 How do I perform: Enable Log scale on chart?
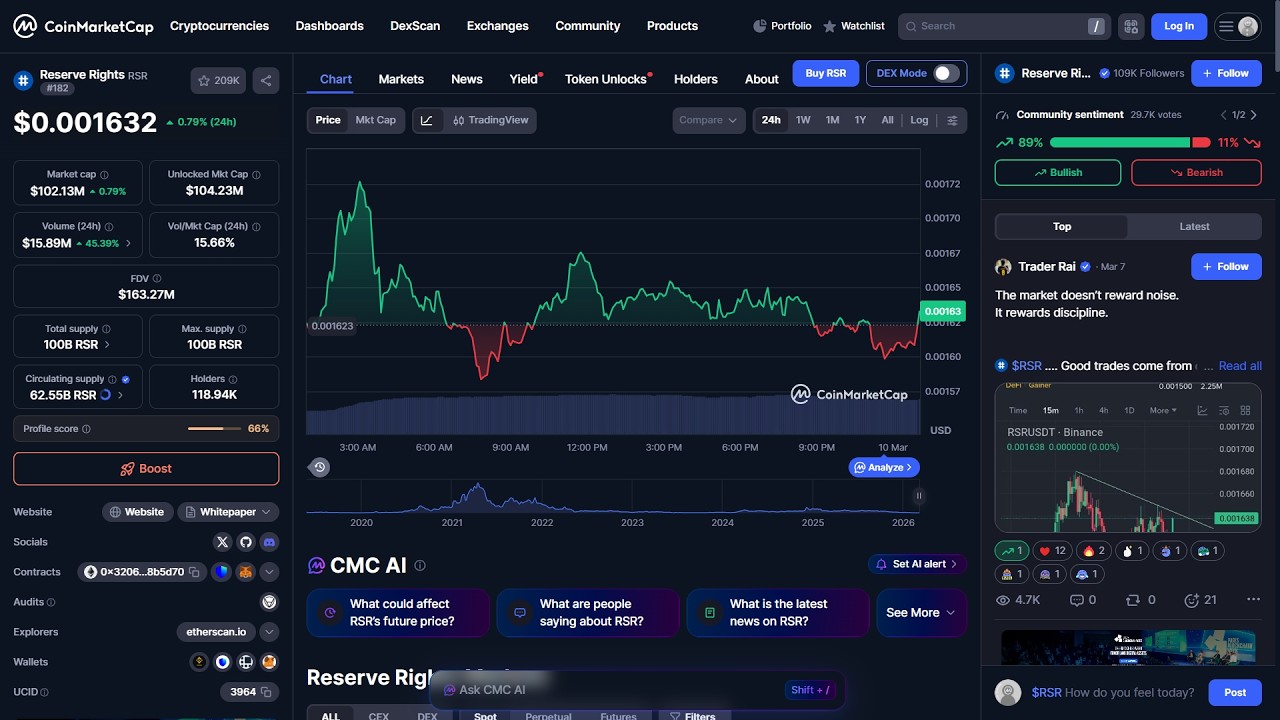(x=919, y=120)
